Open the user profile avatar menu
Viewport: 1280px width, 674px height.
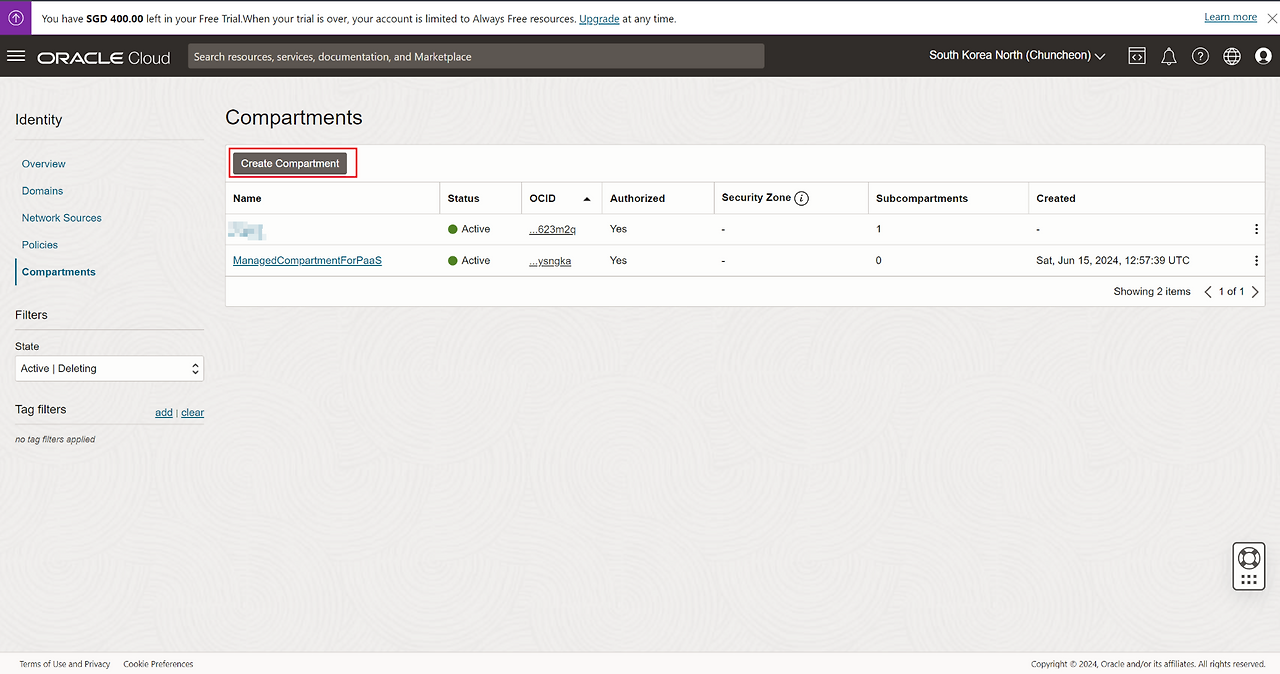pyautogui.click(x=1263, y=57)
